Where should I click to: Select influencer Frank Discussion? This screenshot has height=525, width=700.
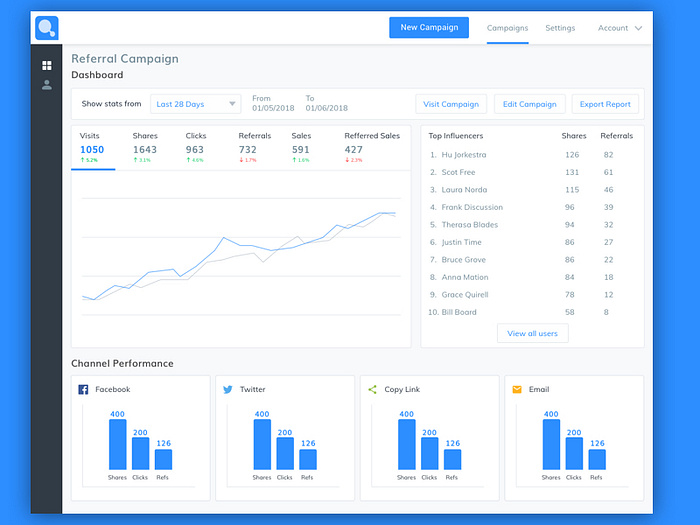[472, 207]
